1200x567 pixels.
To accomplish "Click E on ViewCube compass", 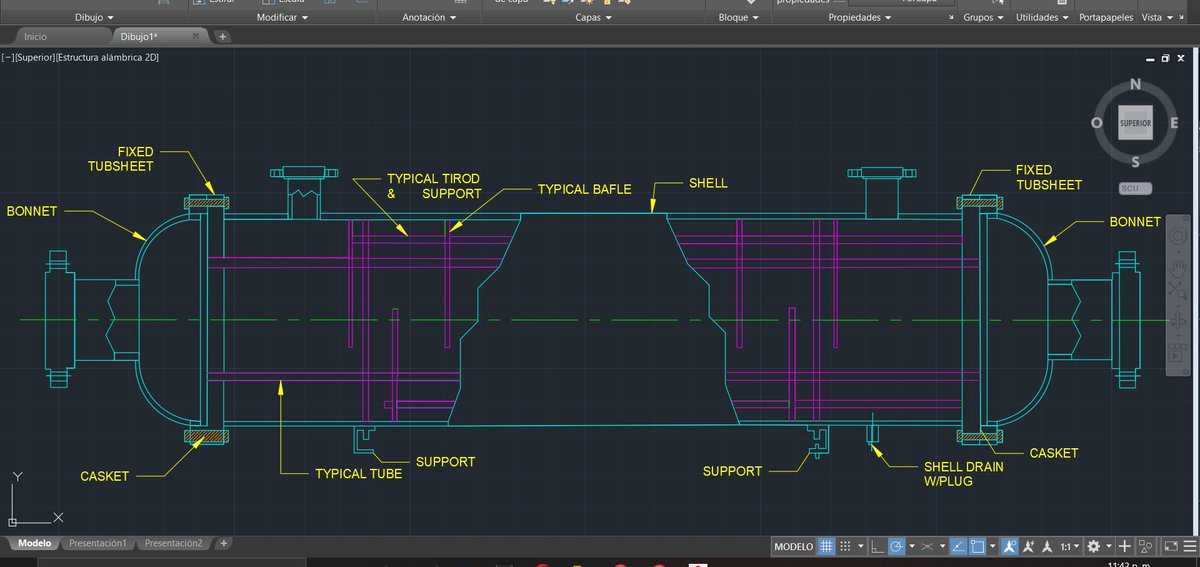I will [x=1174, y=123].
